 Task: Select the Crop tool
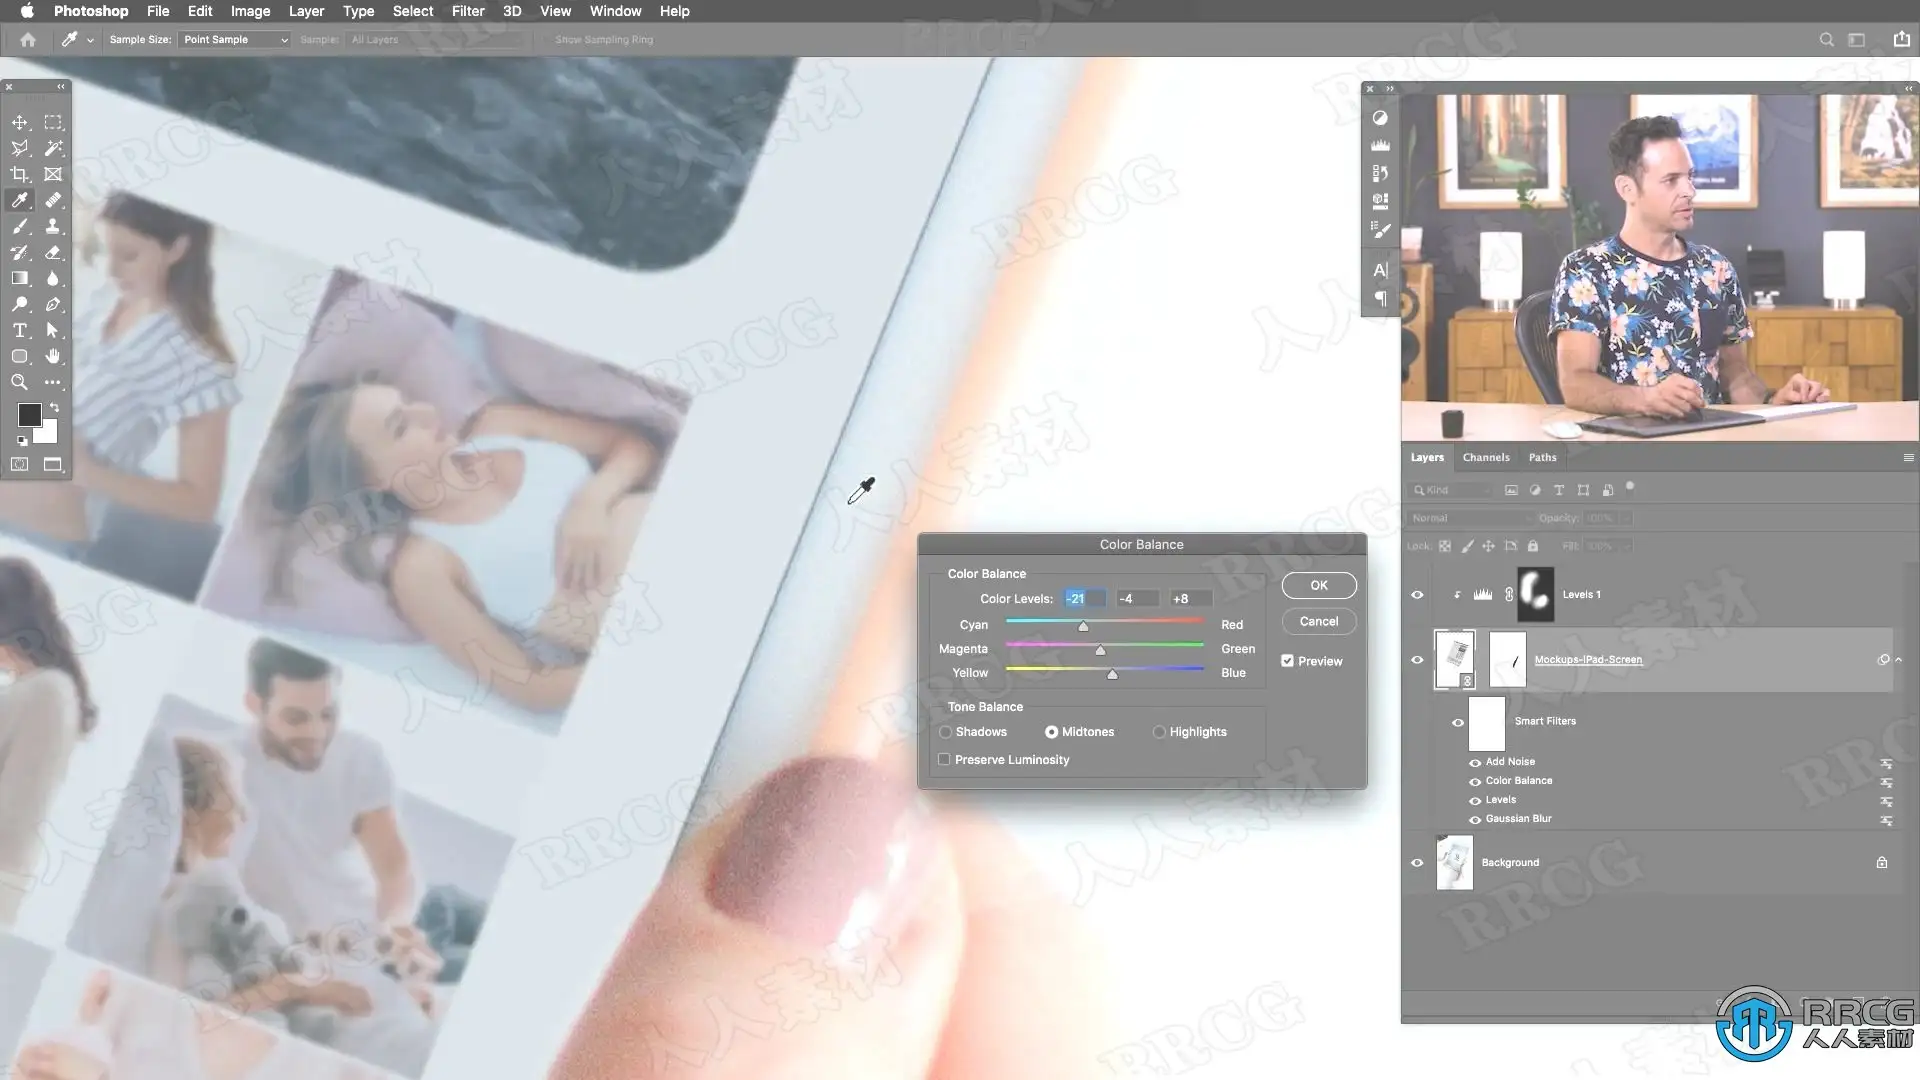pyautogui.click(x=20, y=174)
